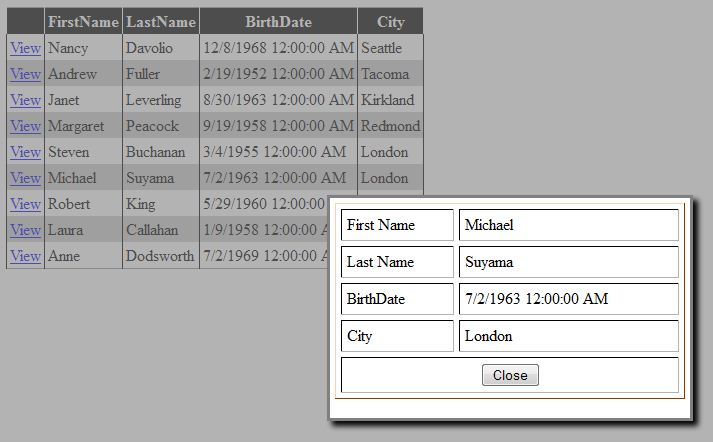The width and height of the screenshot is (713, 442).
Task: Click 'Last Name' label in popup
Action: coord(380,262)
